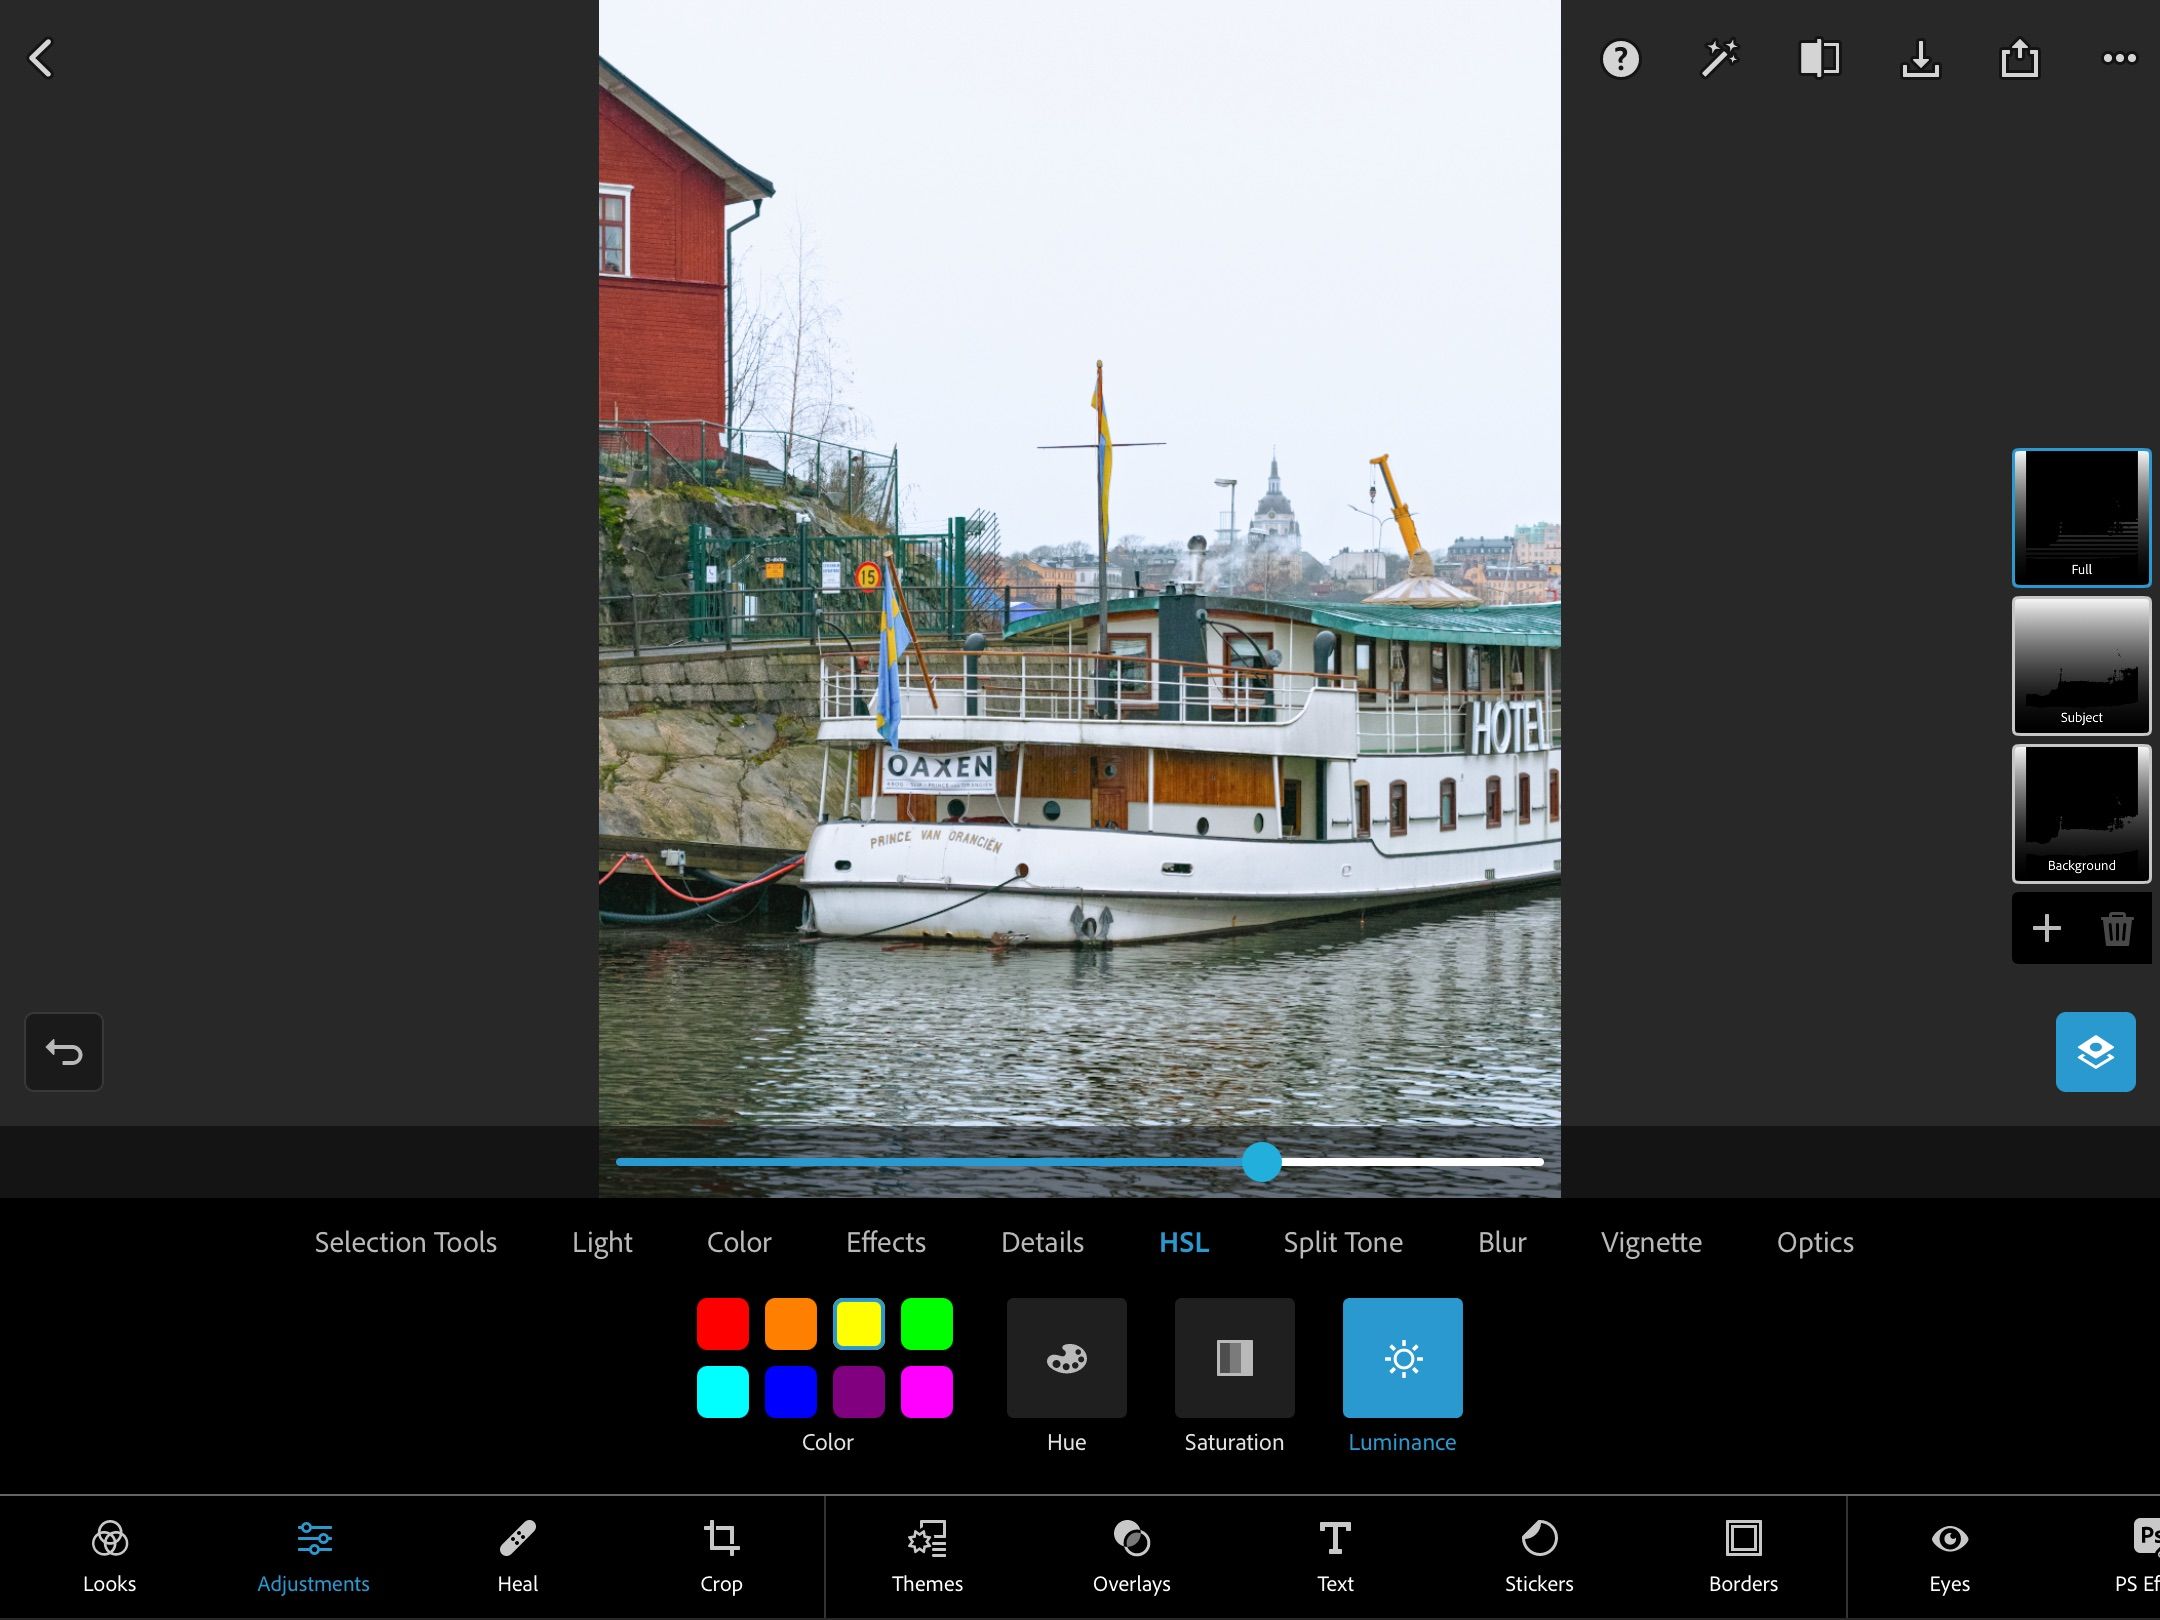
Task: Open the Eyes correction tool
Action: click(1947, 1556)
